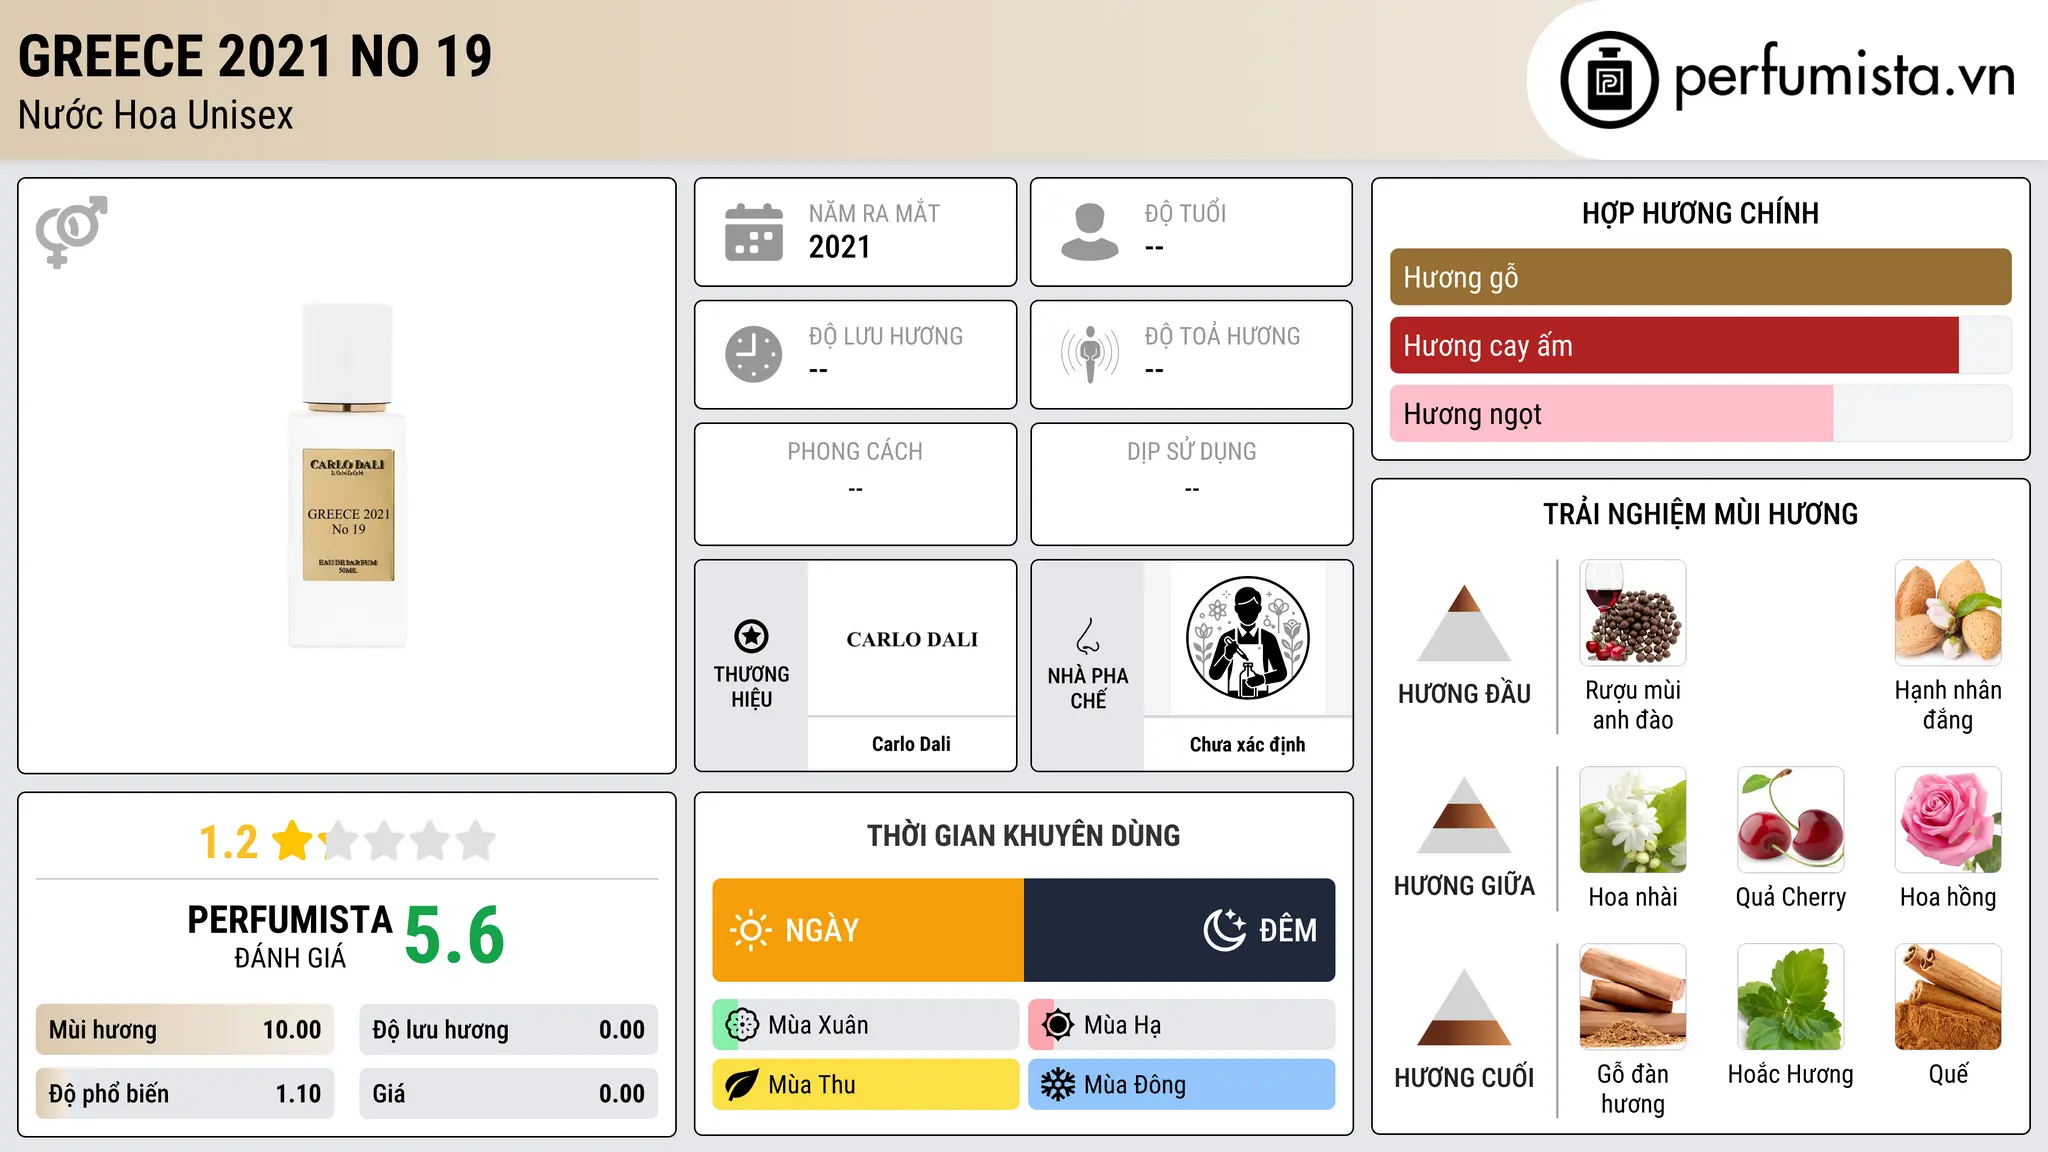Click the sillage icon beside Độ toả hương
The height and width of the screenshot is (1152, 2048).
click(x=1090, y=354)
